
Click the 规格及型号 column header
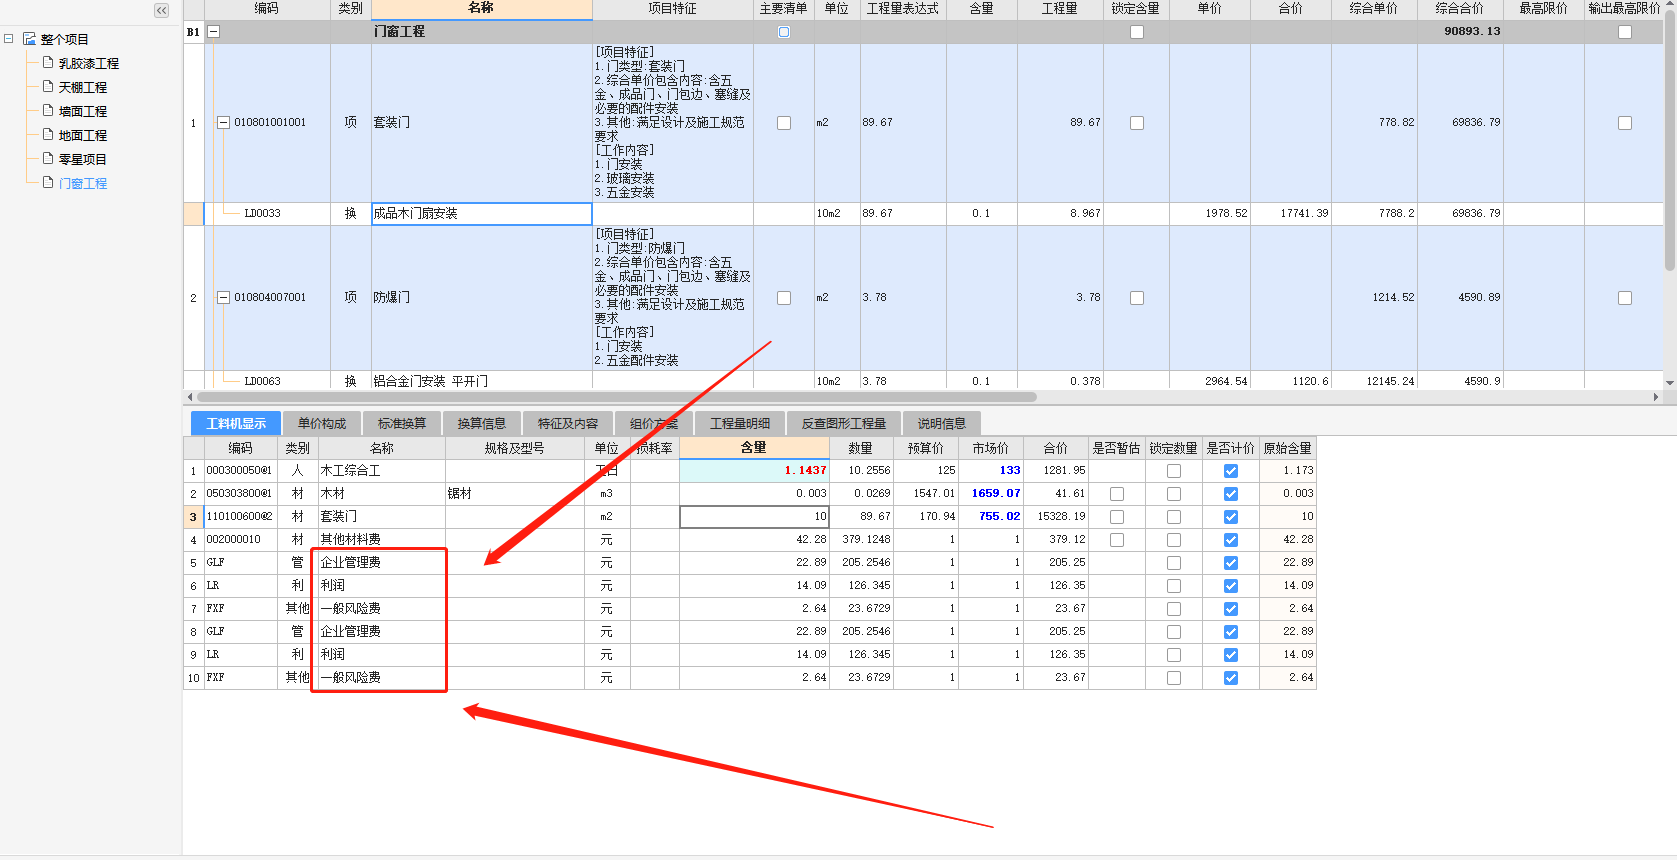point(515,448)
